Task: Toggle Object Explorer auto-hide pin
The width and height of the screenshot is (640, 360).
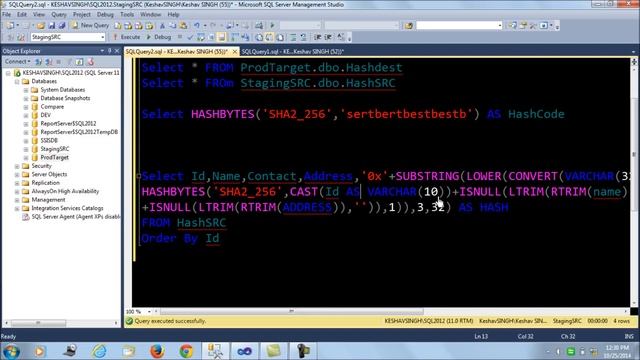Action: [x=109, y=51]
